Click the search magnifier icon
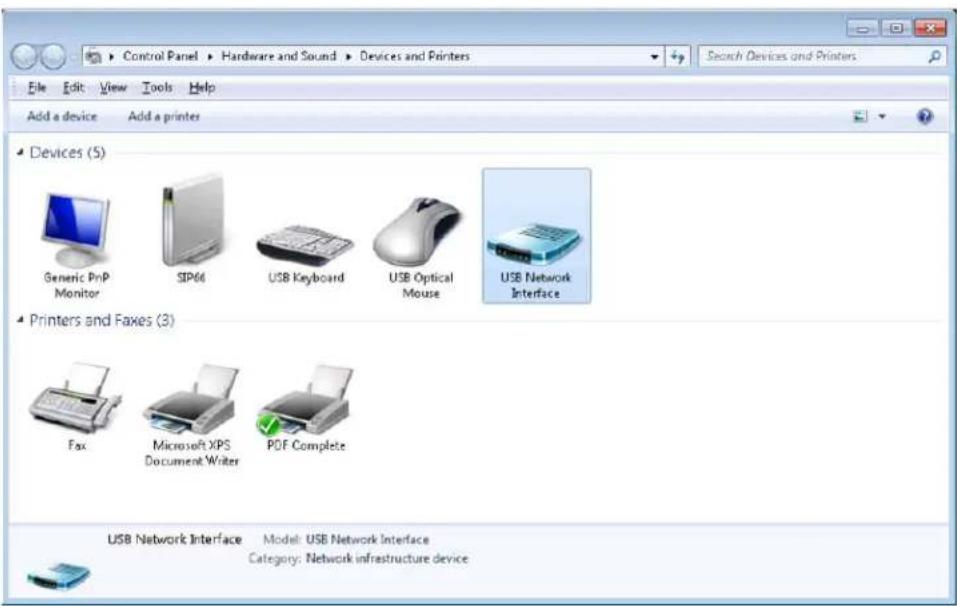957x606 pixels. (934, 57)
